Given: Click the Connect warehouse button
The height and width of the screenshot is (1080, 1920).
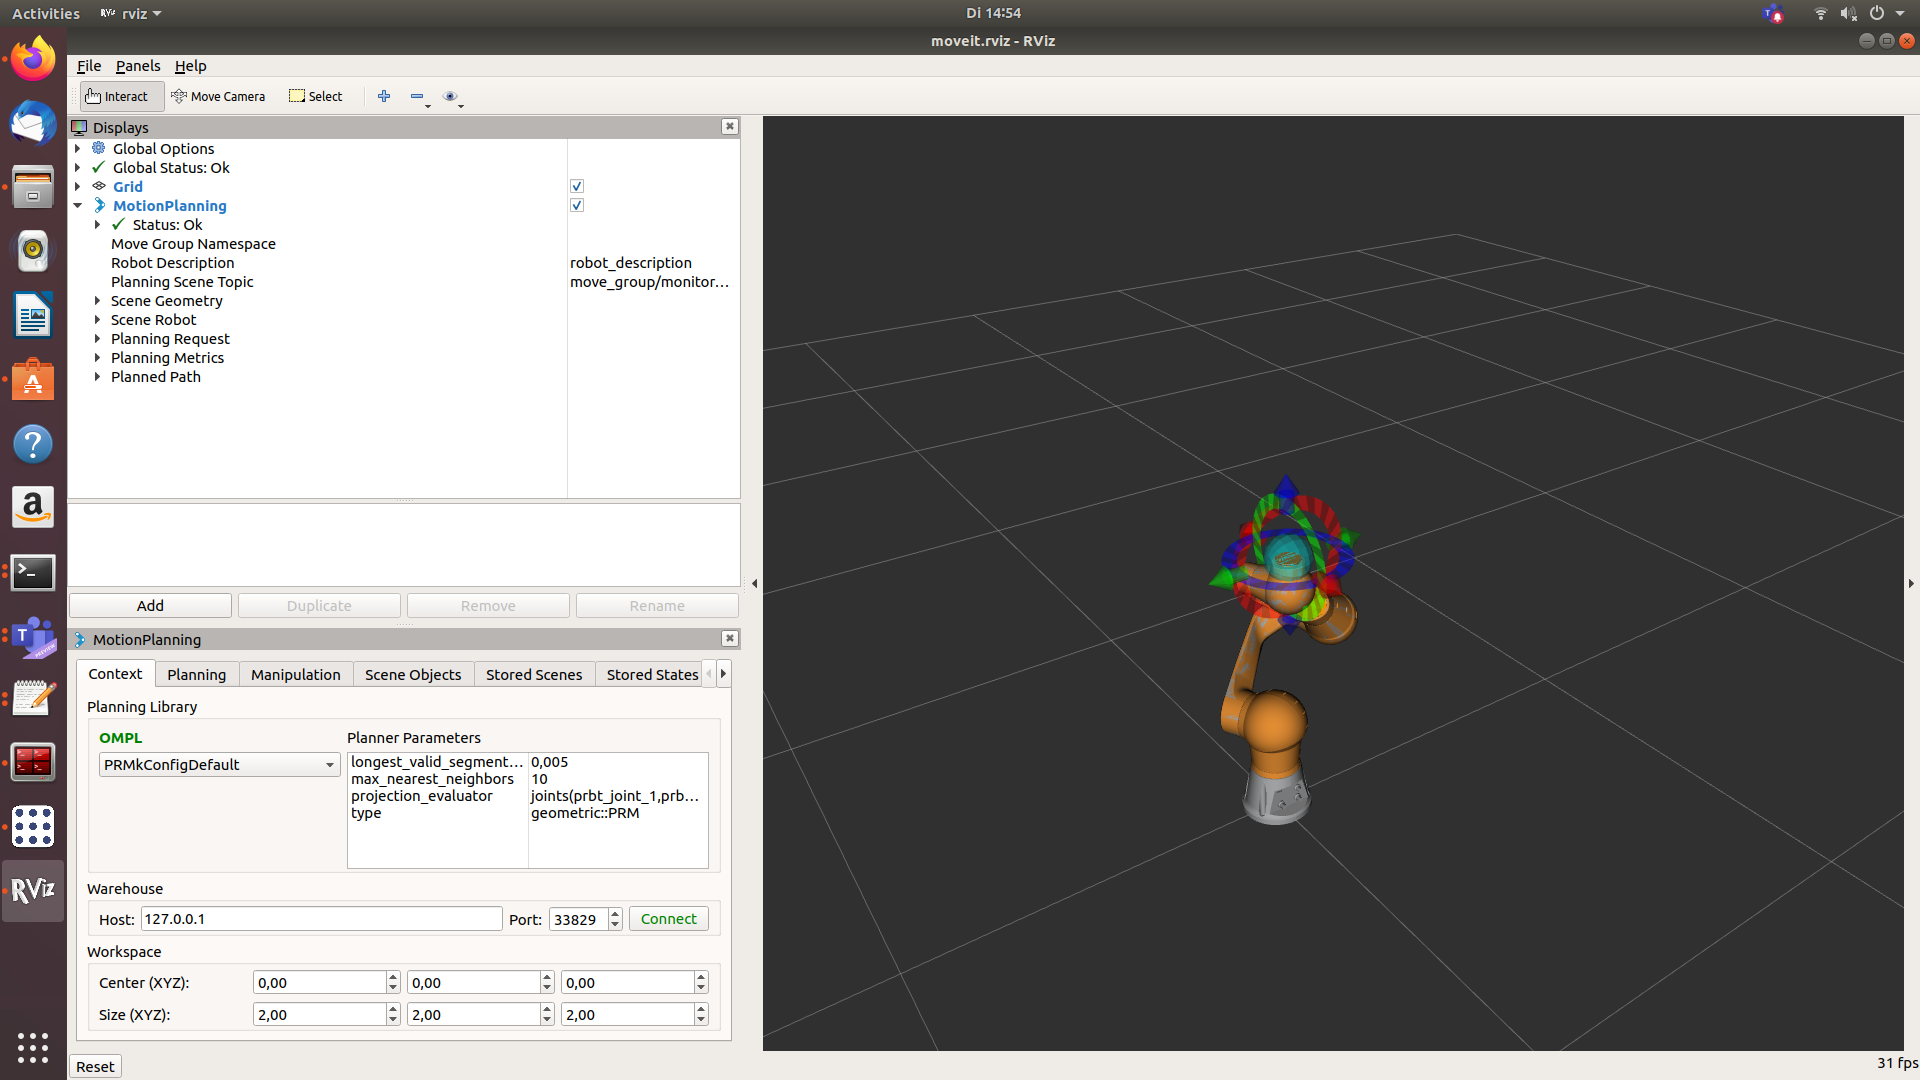Looking at the screenshot, I should (668, 919).
